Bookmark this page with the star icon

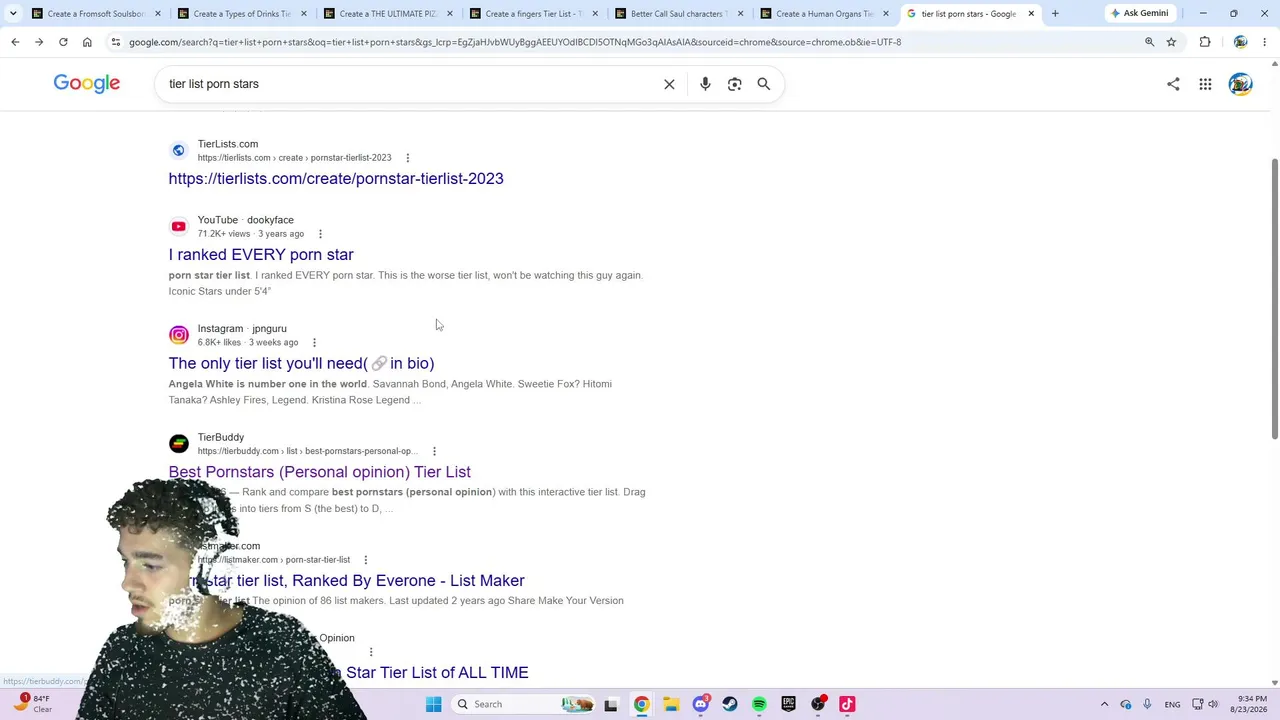[x=1171, y=42]
